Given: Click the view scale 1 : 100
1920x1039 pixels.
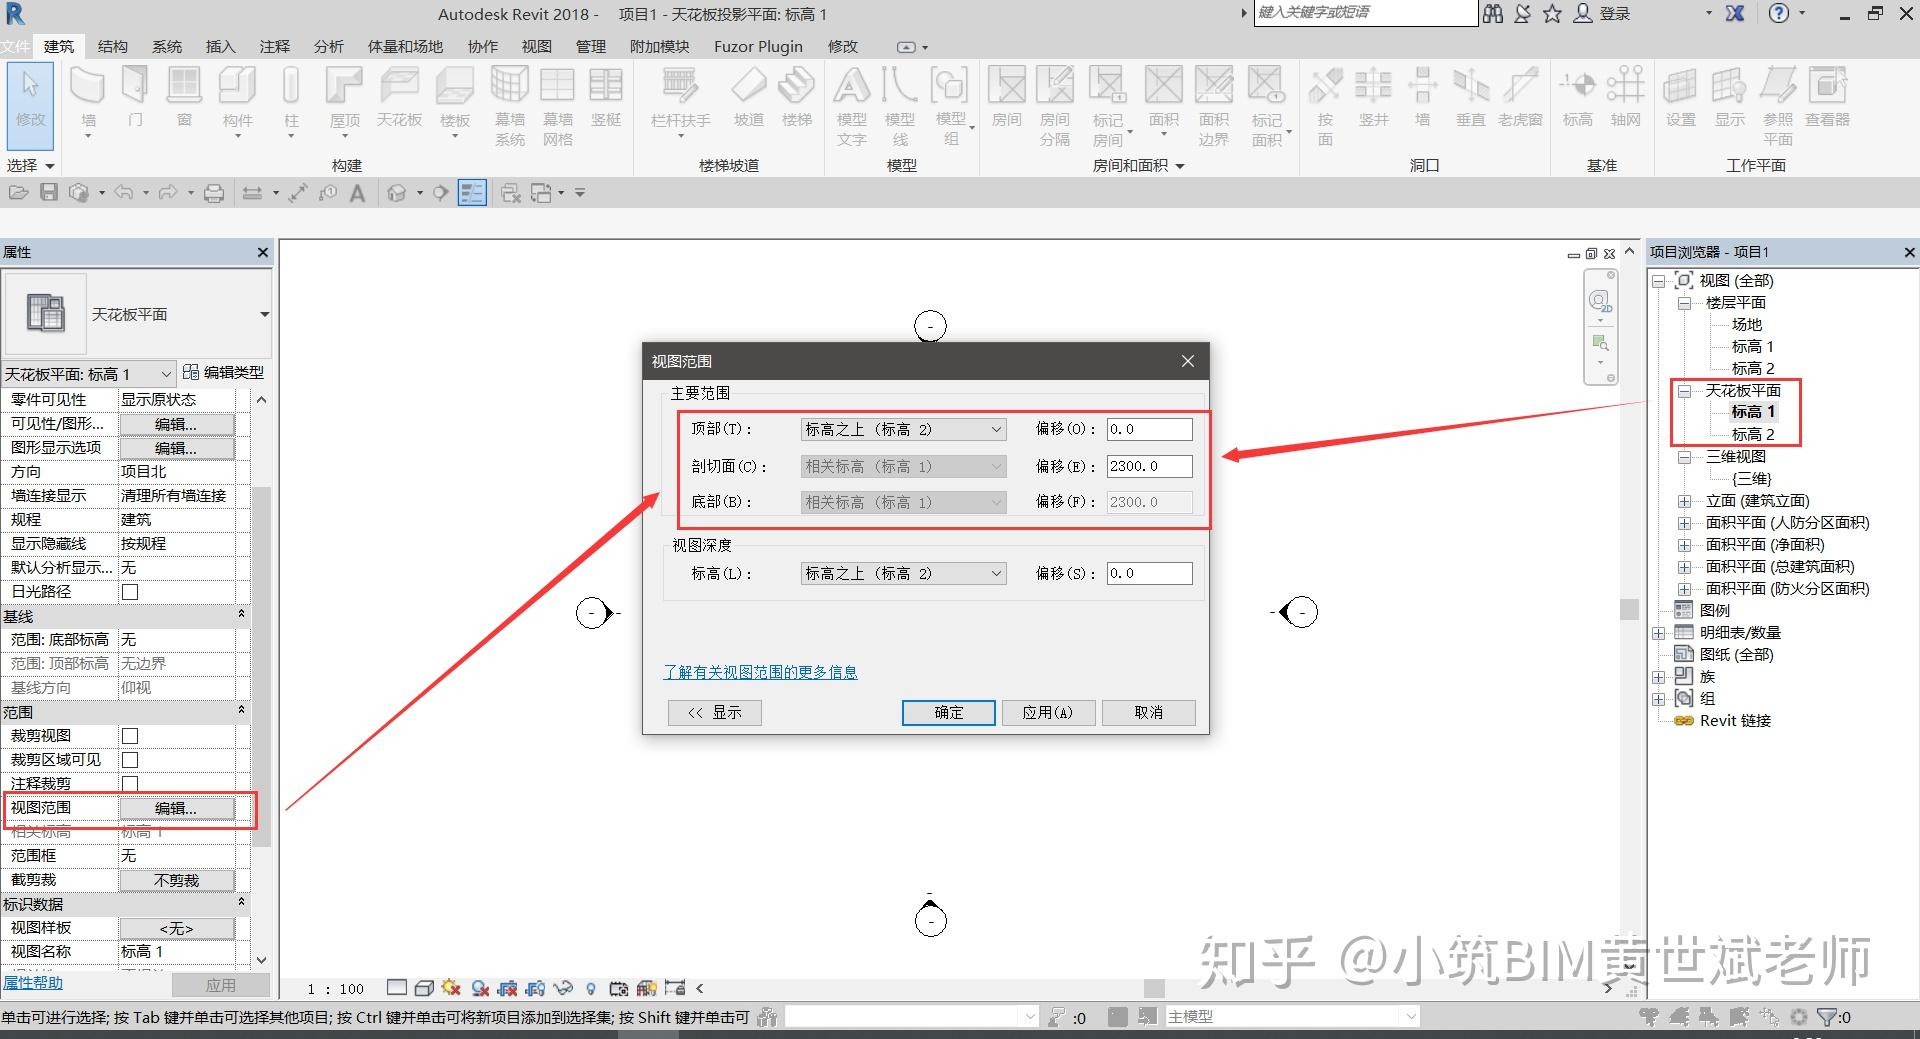Looking at the screenshot, I should click(335, 989).
